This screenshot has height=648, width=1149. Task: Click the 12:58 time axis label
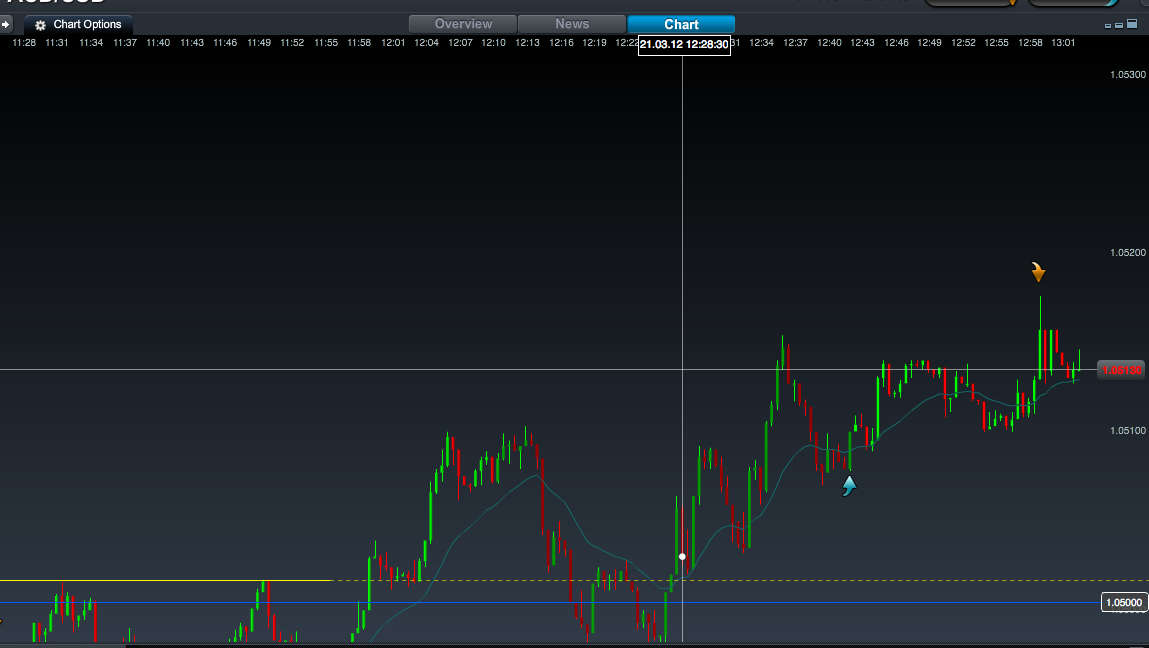[1030, 43]
